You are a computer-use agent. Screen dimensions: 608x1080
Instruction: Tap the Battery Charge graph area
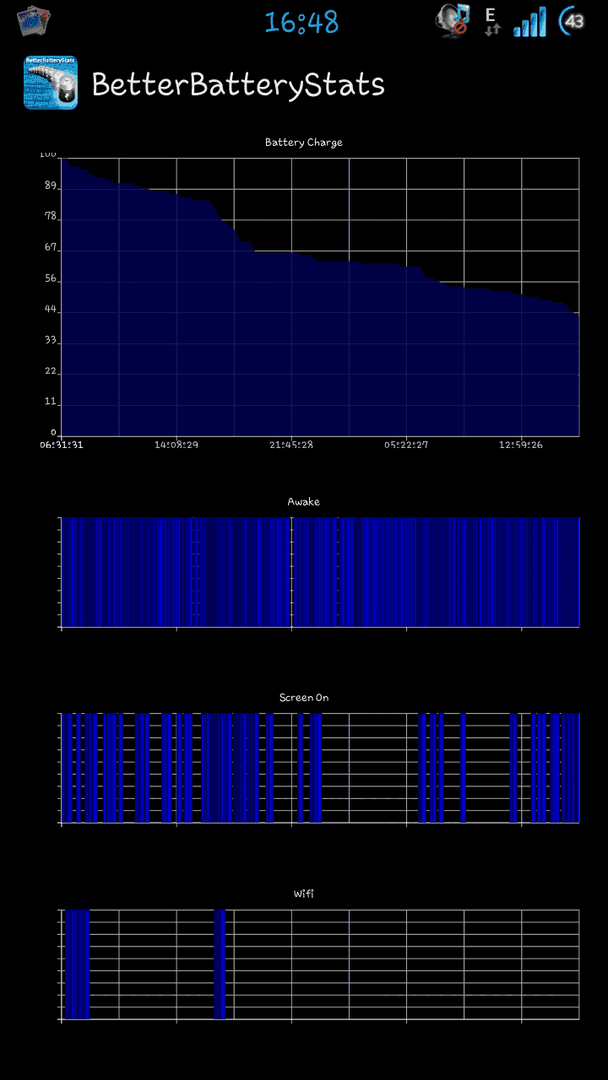[x=320, y=297]
